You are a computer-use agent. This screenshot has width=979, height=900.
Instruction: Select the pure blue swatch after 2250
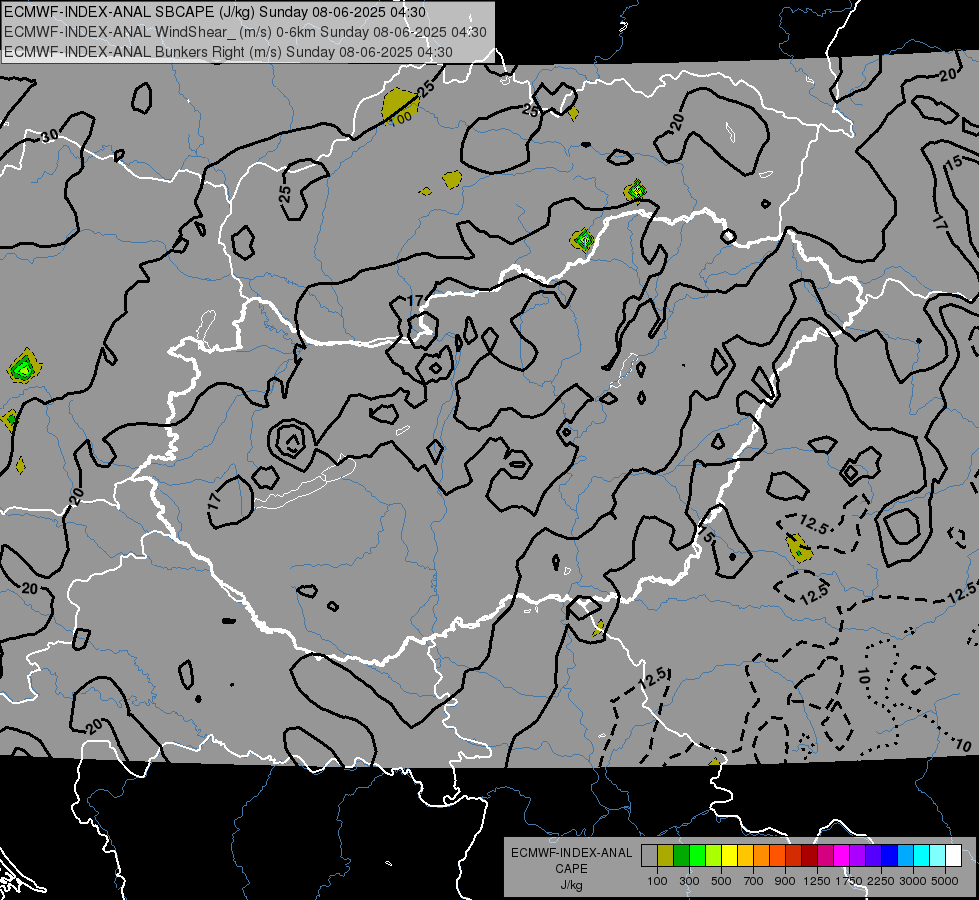890,855
